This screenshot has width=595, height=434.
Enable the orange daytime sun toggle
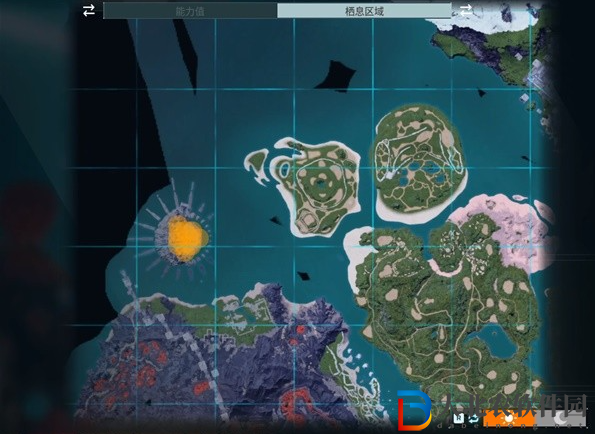tap(508, 418)
